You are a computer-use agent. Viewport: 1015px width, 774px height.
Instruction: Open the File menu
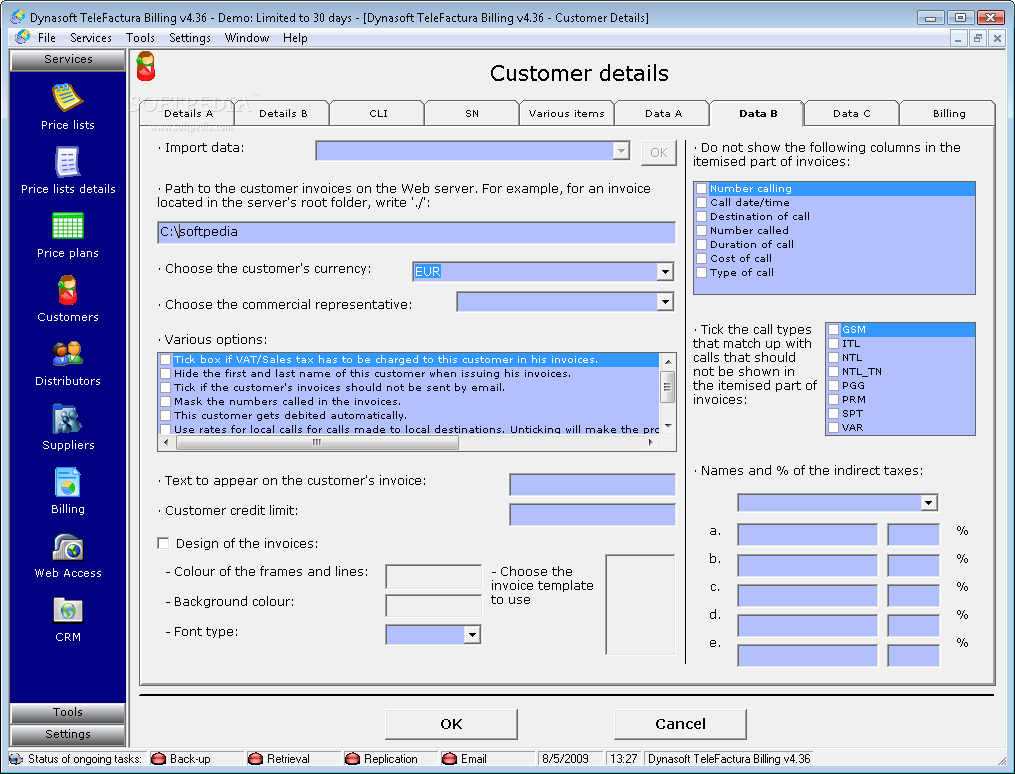coord(47,38)
